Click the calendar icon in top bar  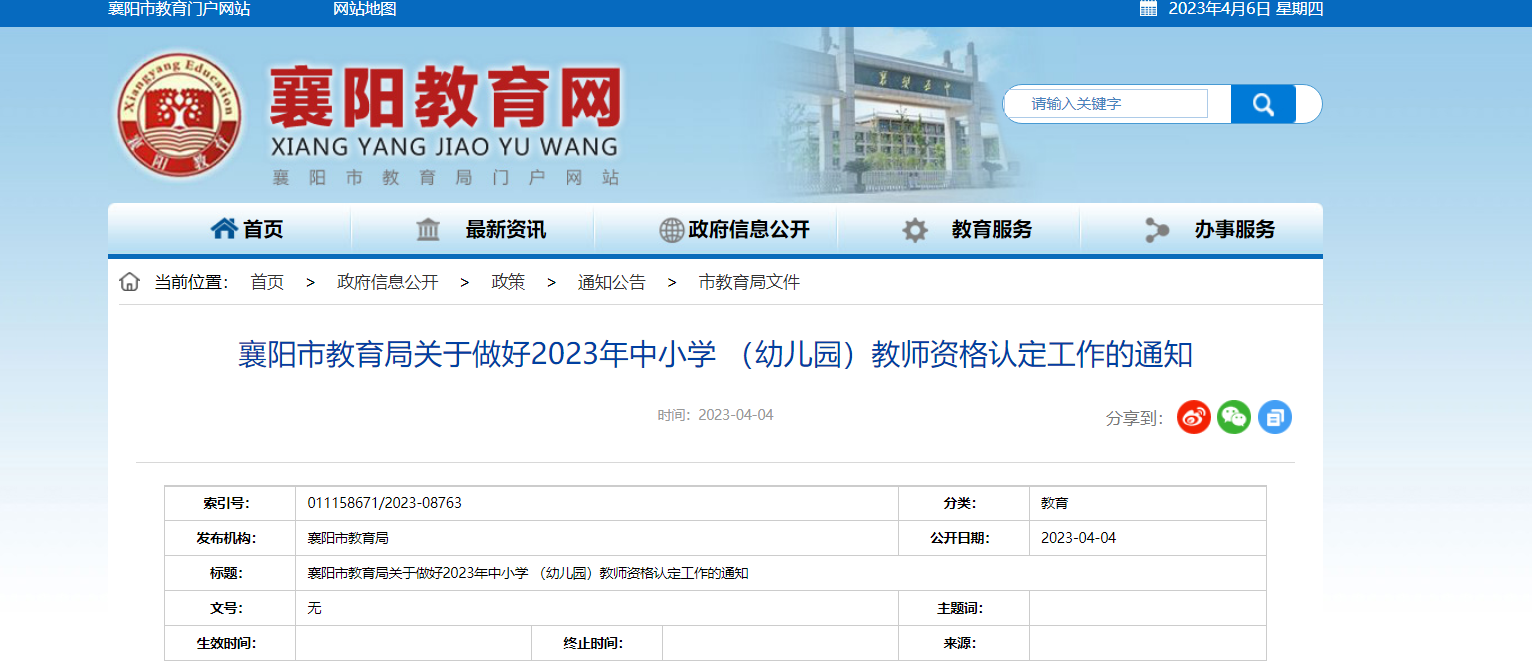[1148, 9]
